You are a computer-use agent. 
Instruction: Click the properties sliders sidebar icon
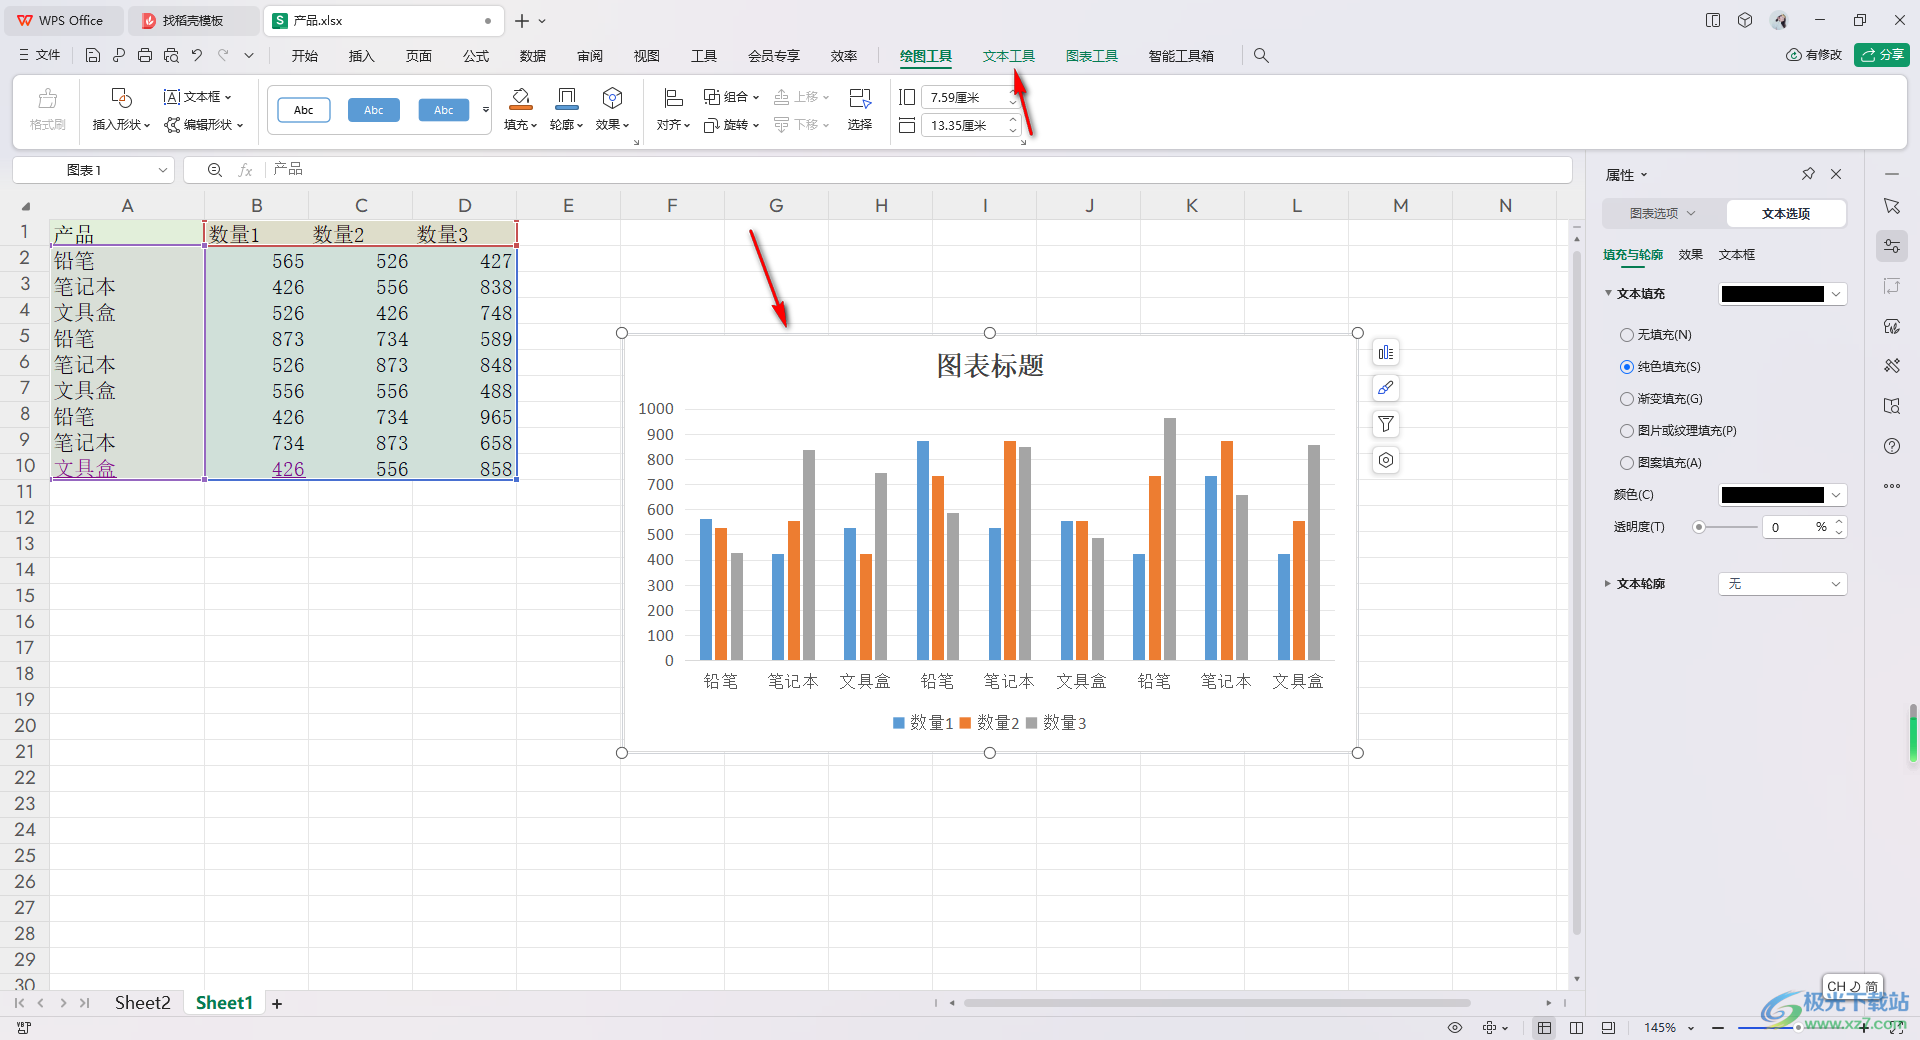(x=1892, y=246)
